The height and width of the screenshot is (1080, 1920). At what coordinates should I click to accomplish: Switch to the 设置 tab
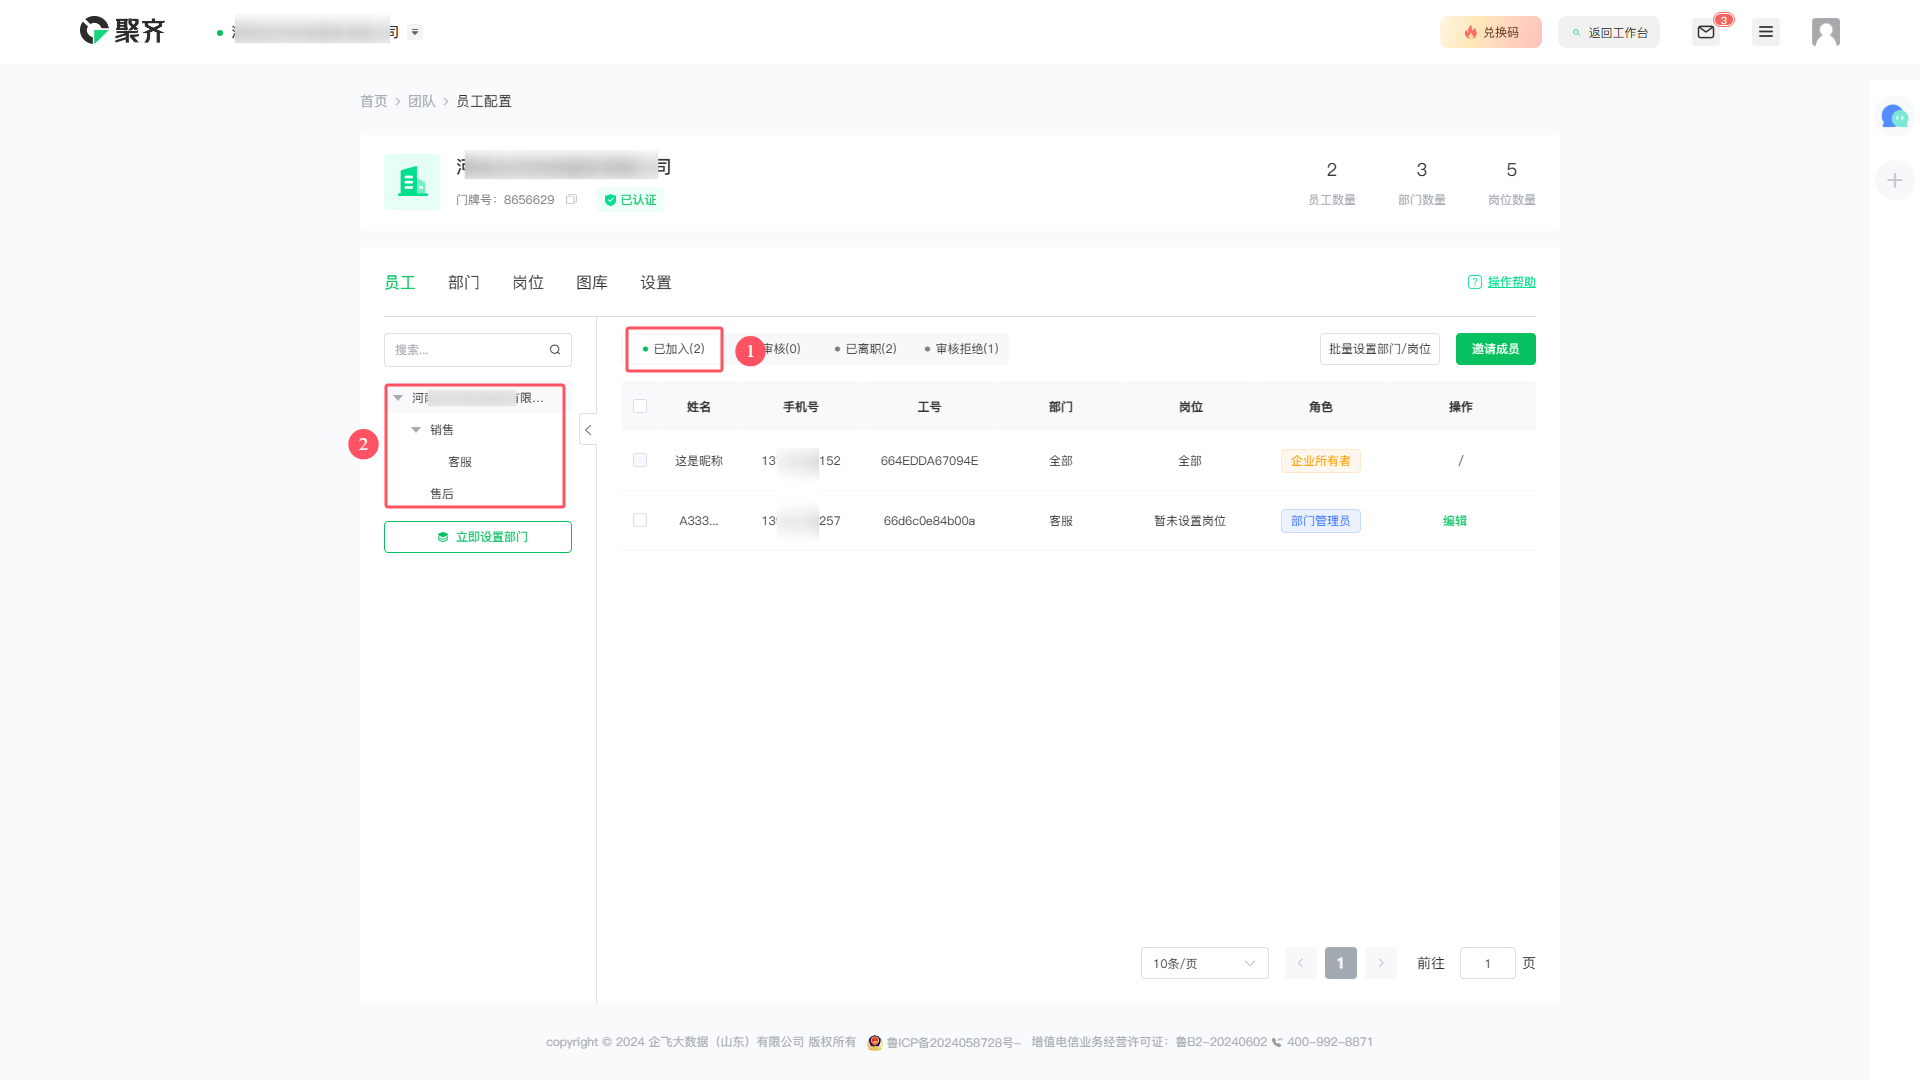click(x=656, y=283)
